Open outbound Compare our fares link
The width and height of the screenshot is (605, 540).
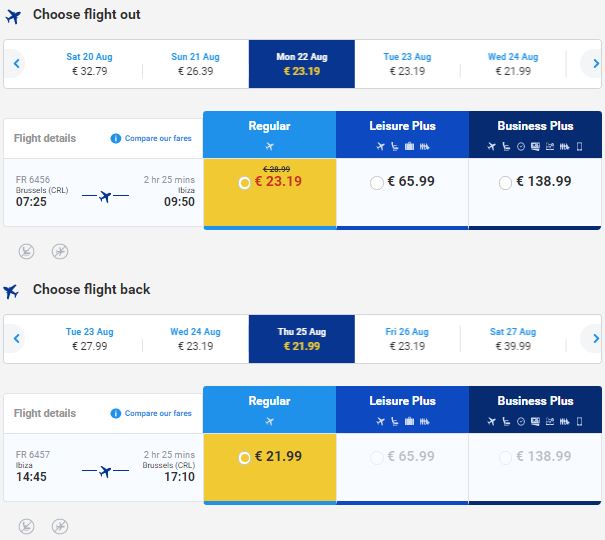[158, 138]
